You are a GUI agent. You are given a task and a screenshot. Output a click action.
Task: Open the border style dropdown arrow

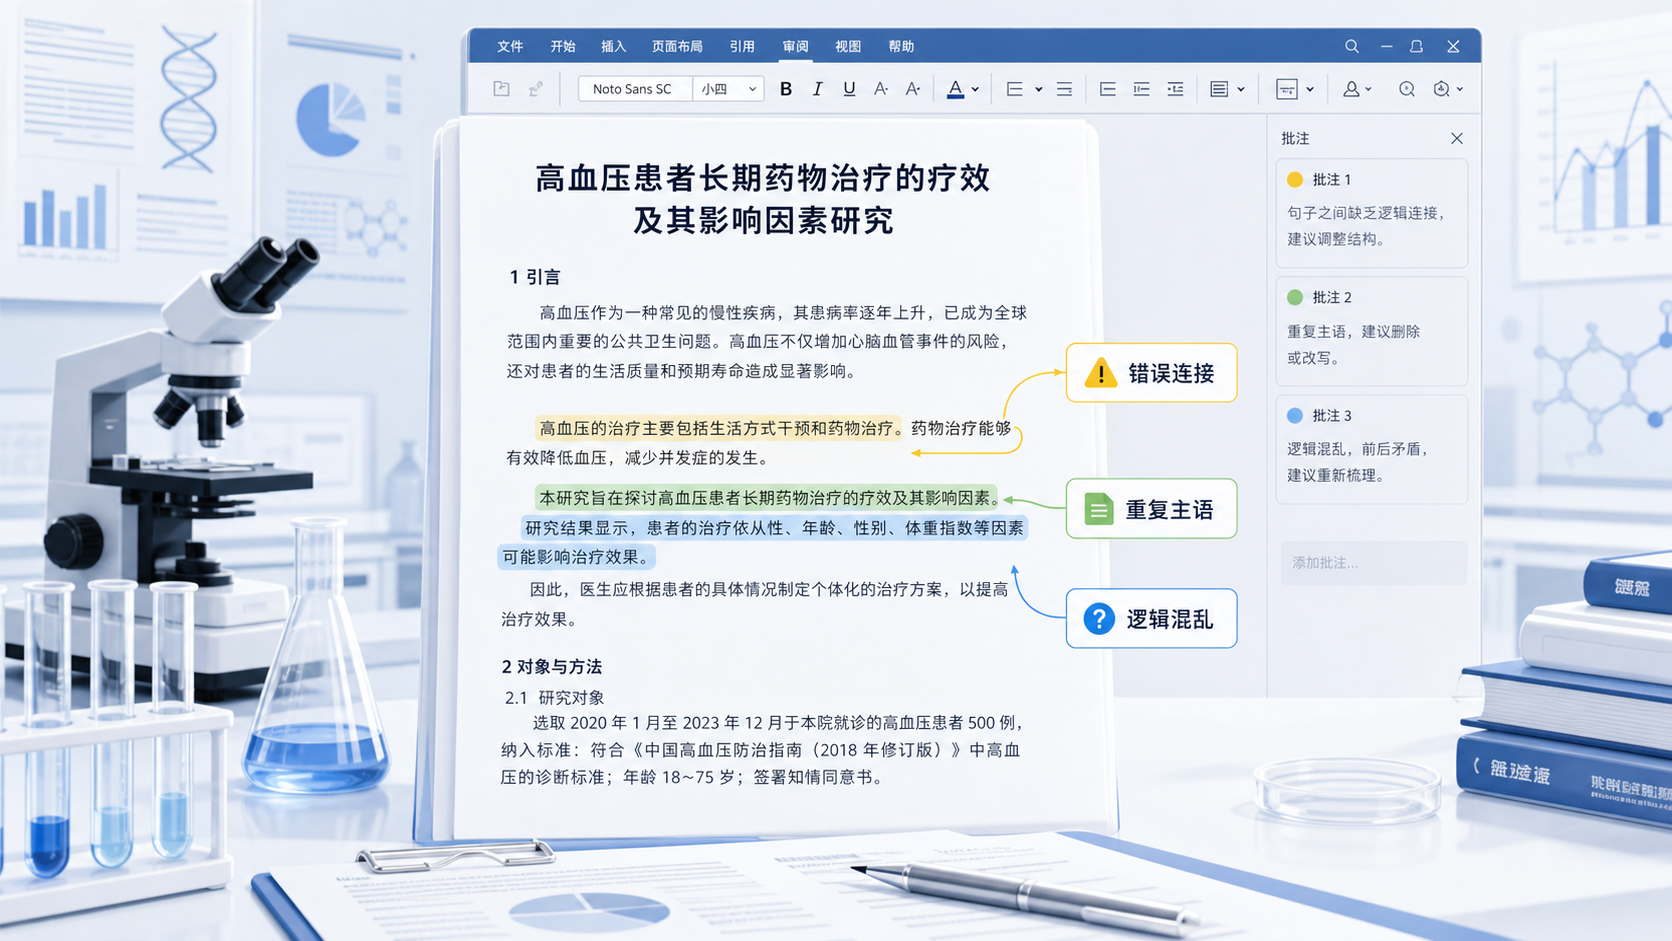pos(1310,90)
